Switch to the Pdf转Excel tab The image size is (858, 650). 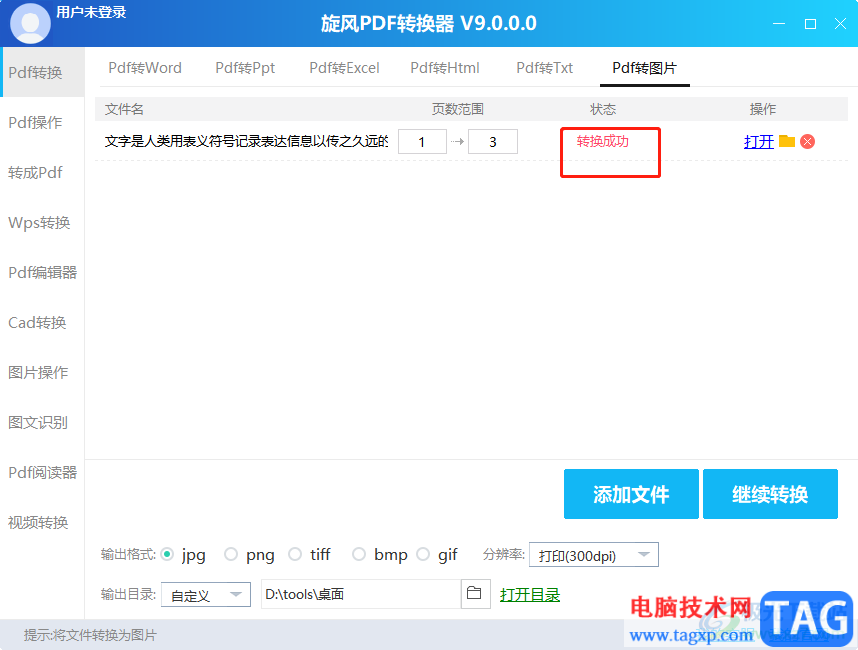[x=344, y=68]
